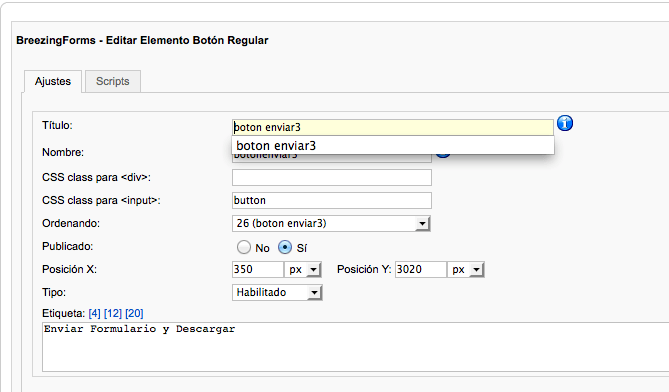This screenshot has height=392, width=669.
Task: Click the [4] Etiqueta size link
Action: [x=94, y=314]
